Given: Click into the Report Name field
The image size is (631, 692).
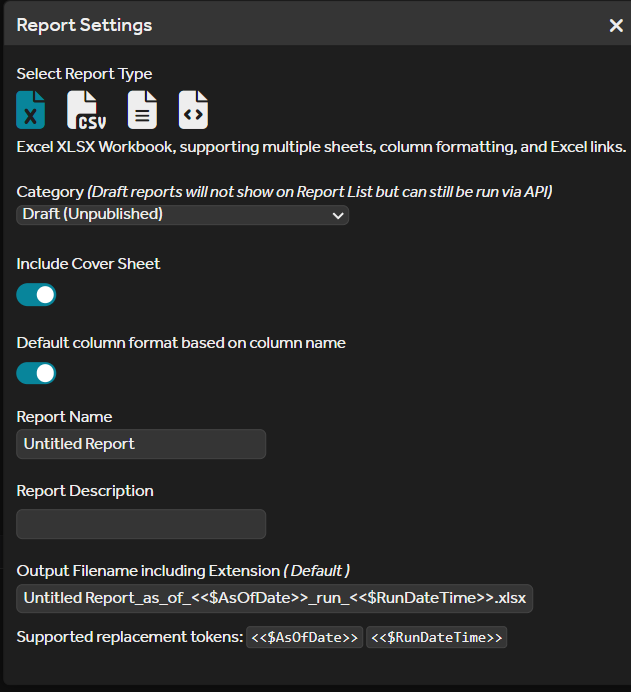Looking at the screenshot, I should [141, 444].
